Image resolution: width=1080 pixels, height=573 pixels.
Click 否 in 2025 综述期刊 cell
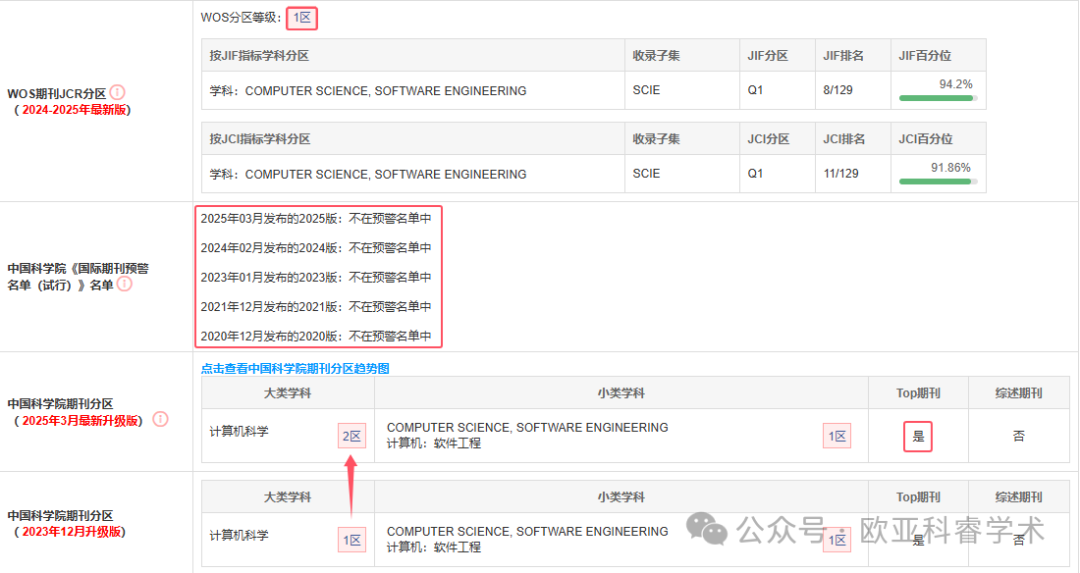1019,436
